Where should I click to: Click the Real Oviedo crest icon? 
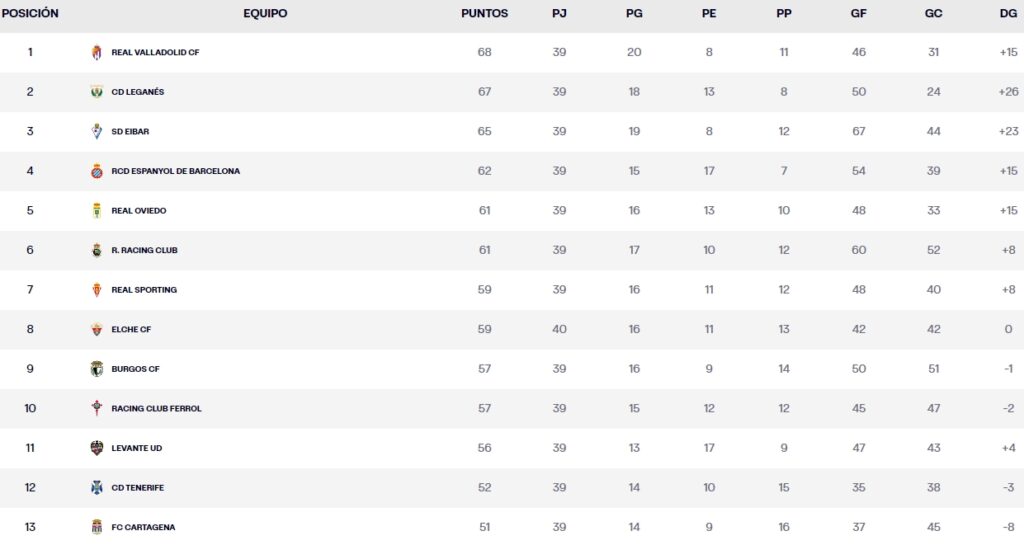(97, 211)
